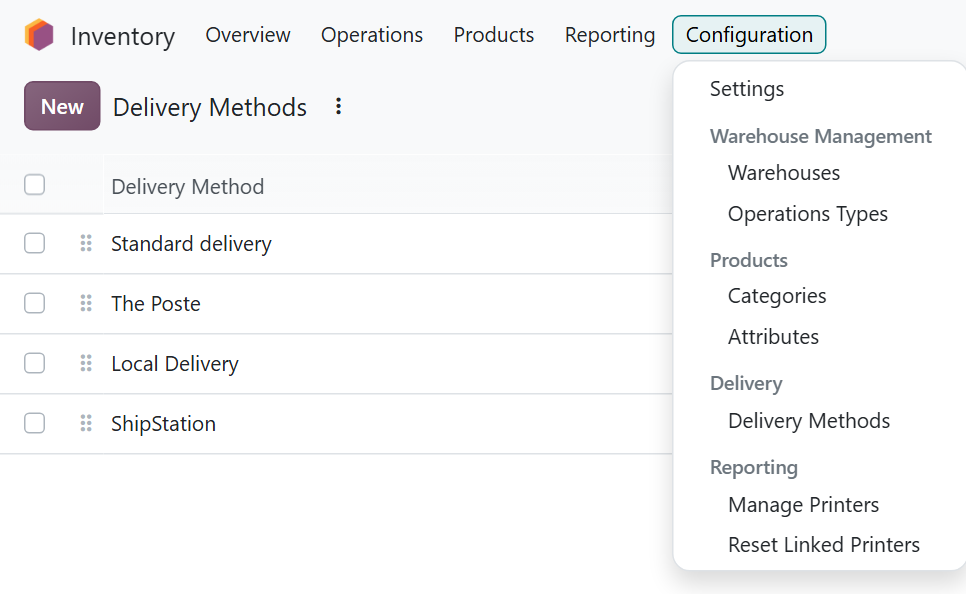This screenshot has height=594, width=966.
Task: Open Manage Printers entry
Action: click(803, 505)
